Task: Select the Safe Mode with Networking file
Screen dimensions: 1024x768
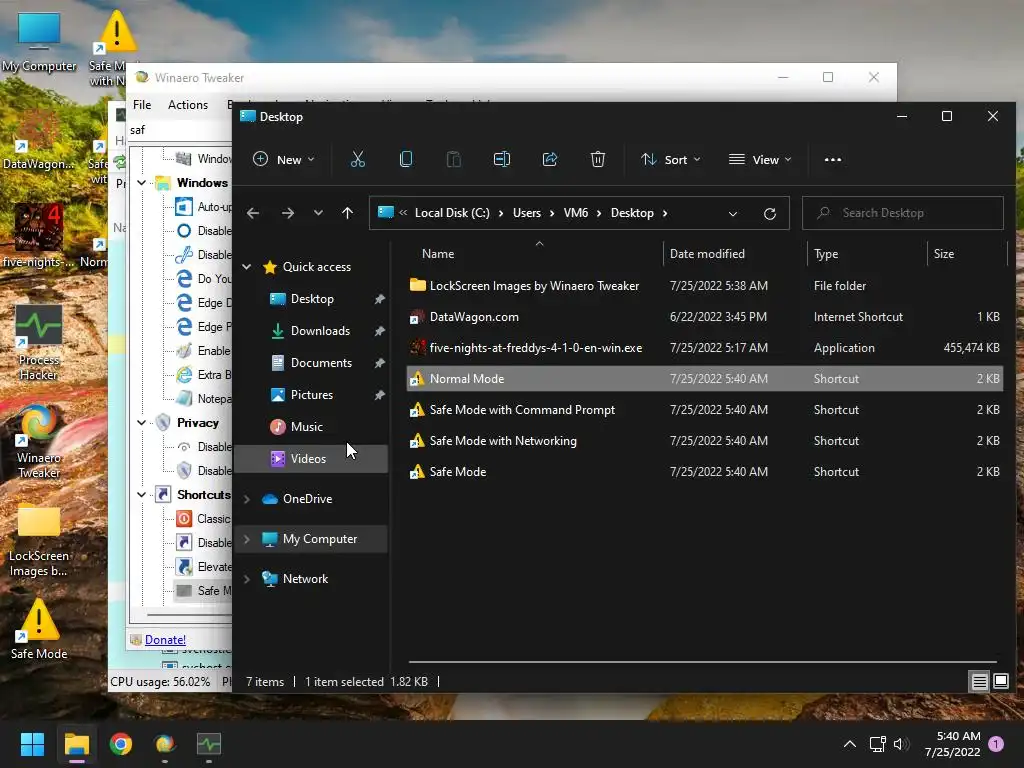Action: coord(704,441)
